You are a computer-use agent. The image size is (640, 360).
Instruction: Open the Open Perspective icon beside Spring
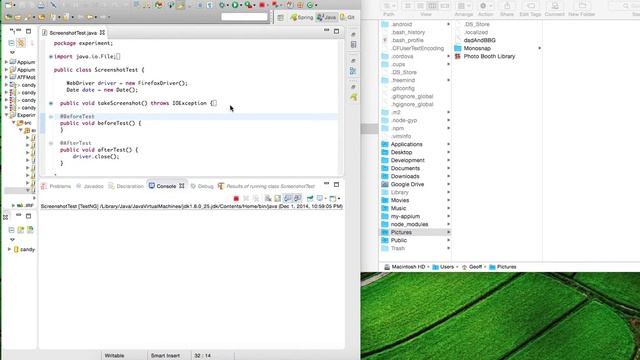tap(280, 18)
